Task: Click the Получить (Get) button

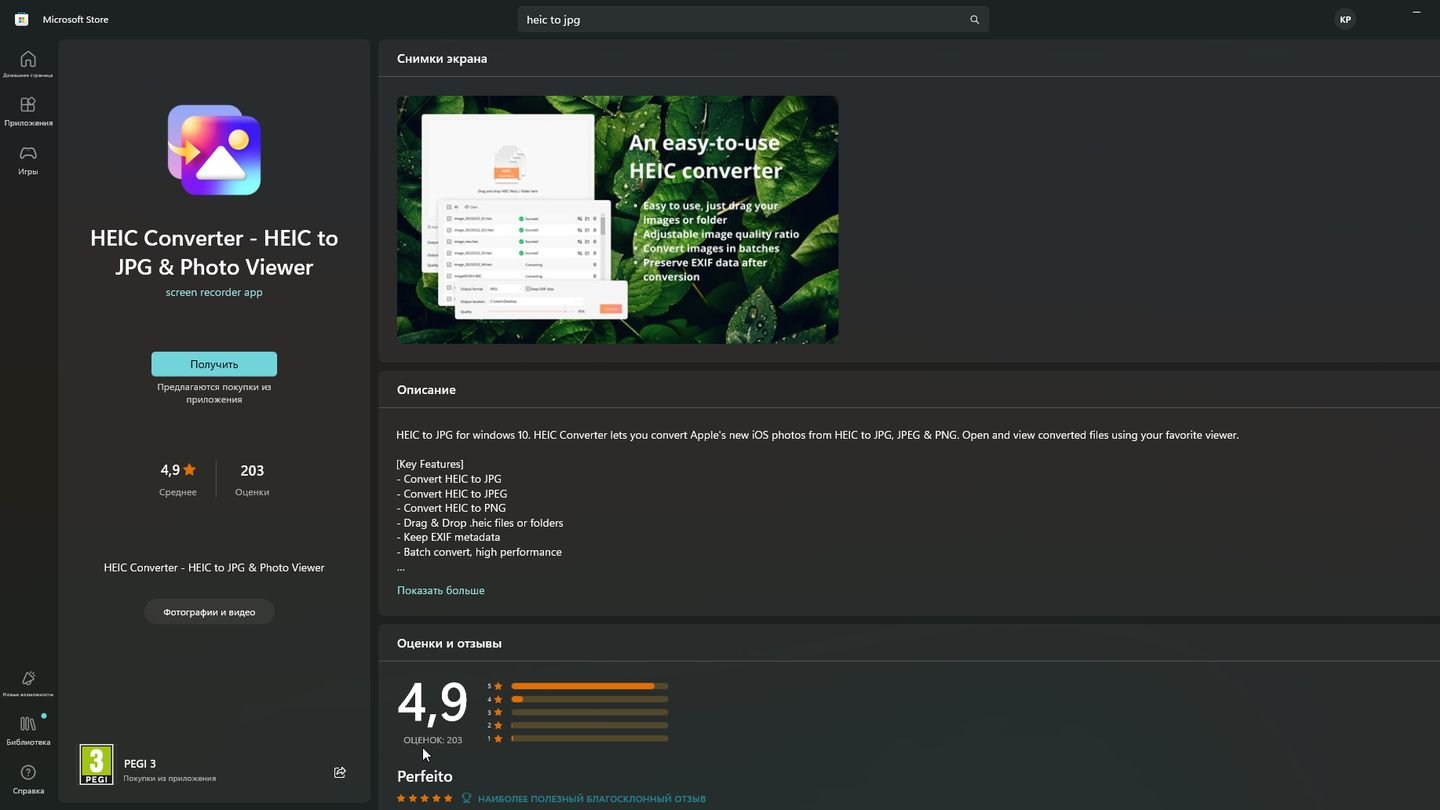Action: (x=214, y=364)
